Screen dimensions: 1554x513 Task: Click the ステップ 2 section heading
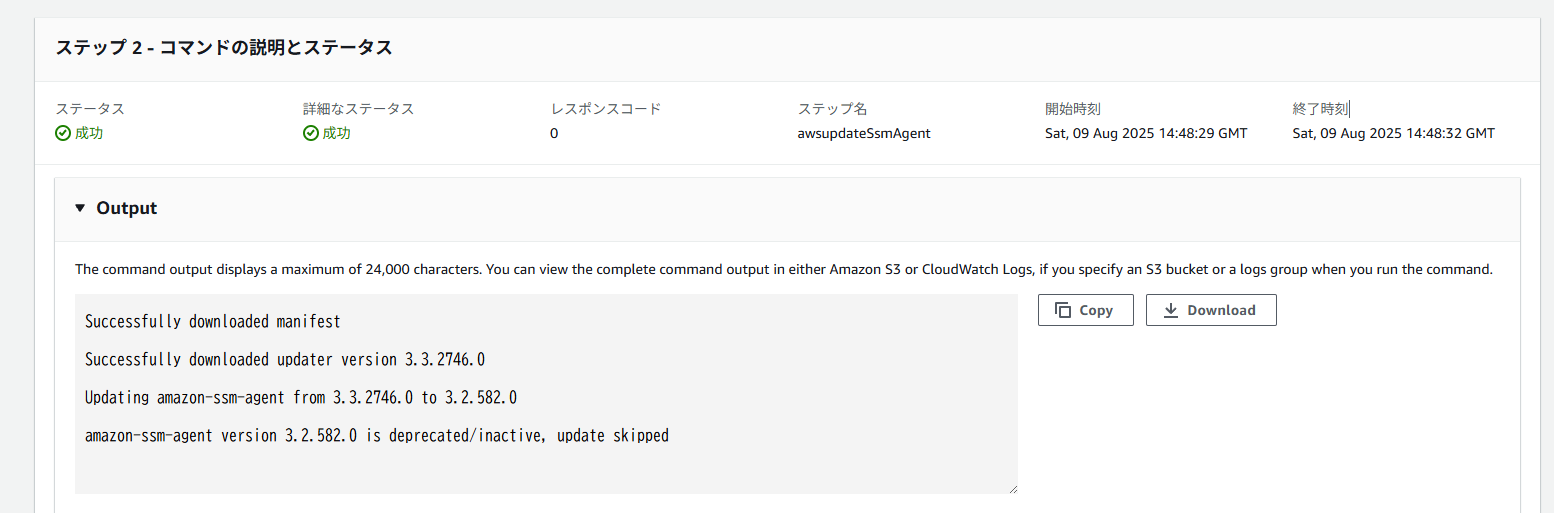point(223,48)
